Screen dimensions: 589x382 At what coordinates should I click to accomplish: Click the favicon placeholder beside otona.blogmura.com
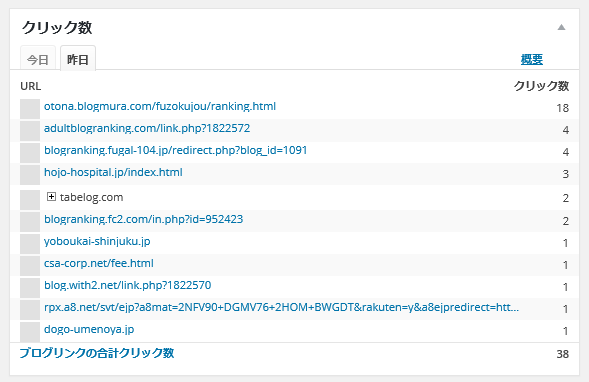(30, 109)
